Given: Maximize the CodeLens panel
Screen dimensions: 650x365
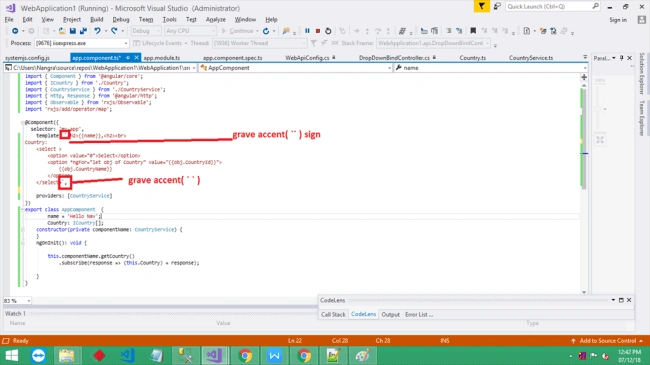Looking at the screenshot, I should [x=621, y=300].
